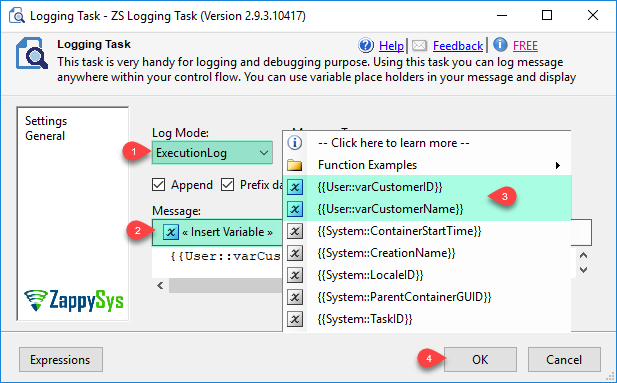Click the message scroll down arrow
The width and height of the screenshot is (617, 383).
(x=584, y=270)
